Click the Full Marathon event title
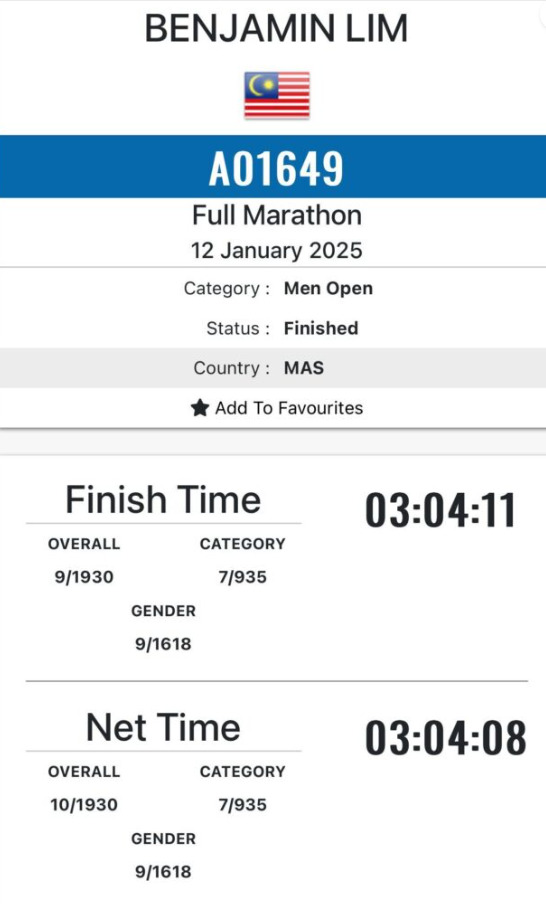Image resolution: width=546 pixels, height=908 pixels. coord(277,215)
